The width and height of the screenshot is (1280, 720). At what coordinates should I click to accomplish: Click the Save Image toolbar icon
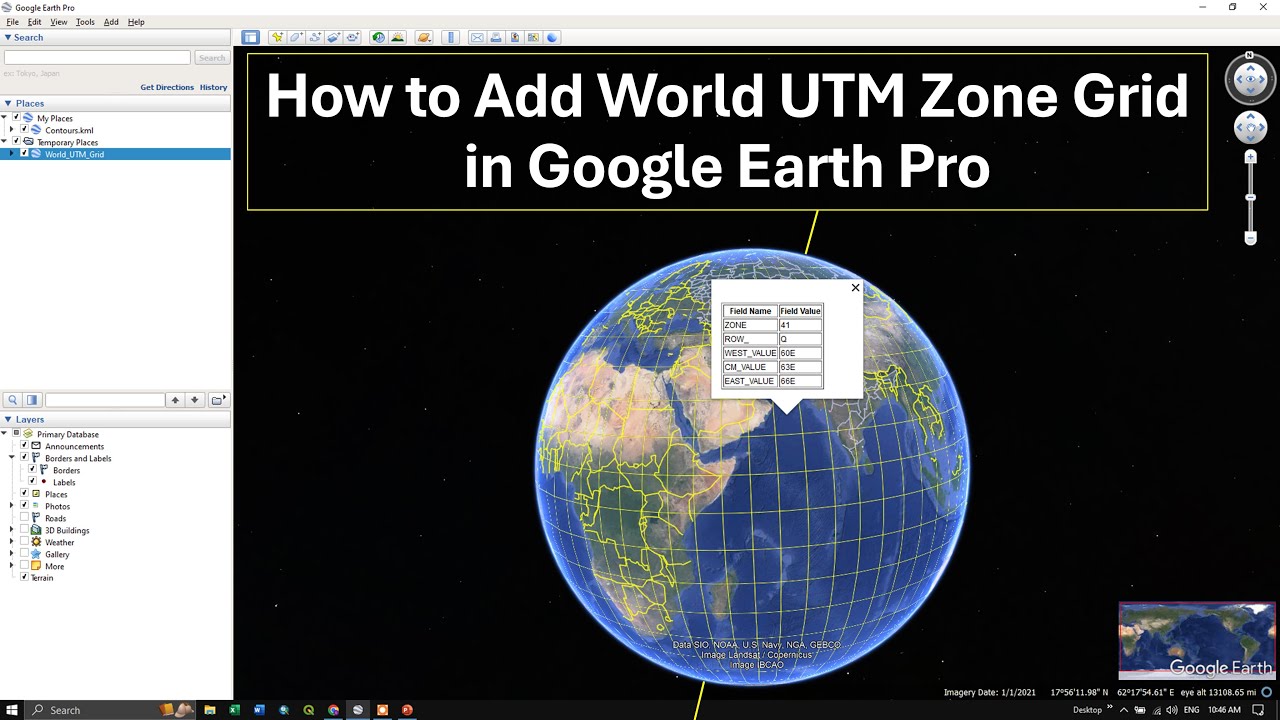coord(515,37)
